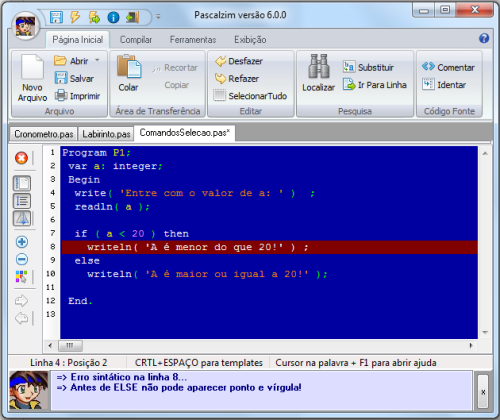Click the horizontal scrollbar thumb below editor
This screenshot has height=420, width=500.
point(70,345)
